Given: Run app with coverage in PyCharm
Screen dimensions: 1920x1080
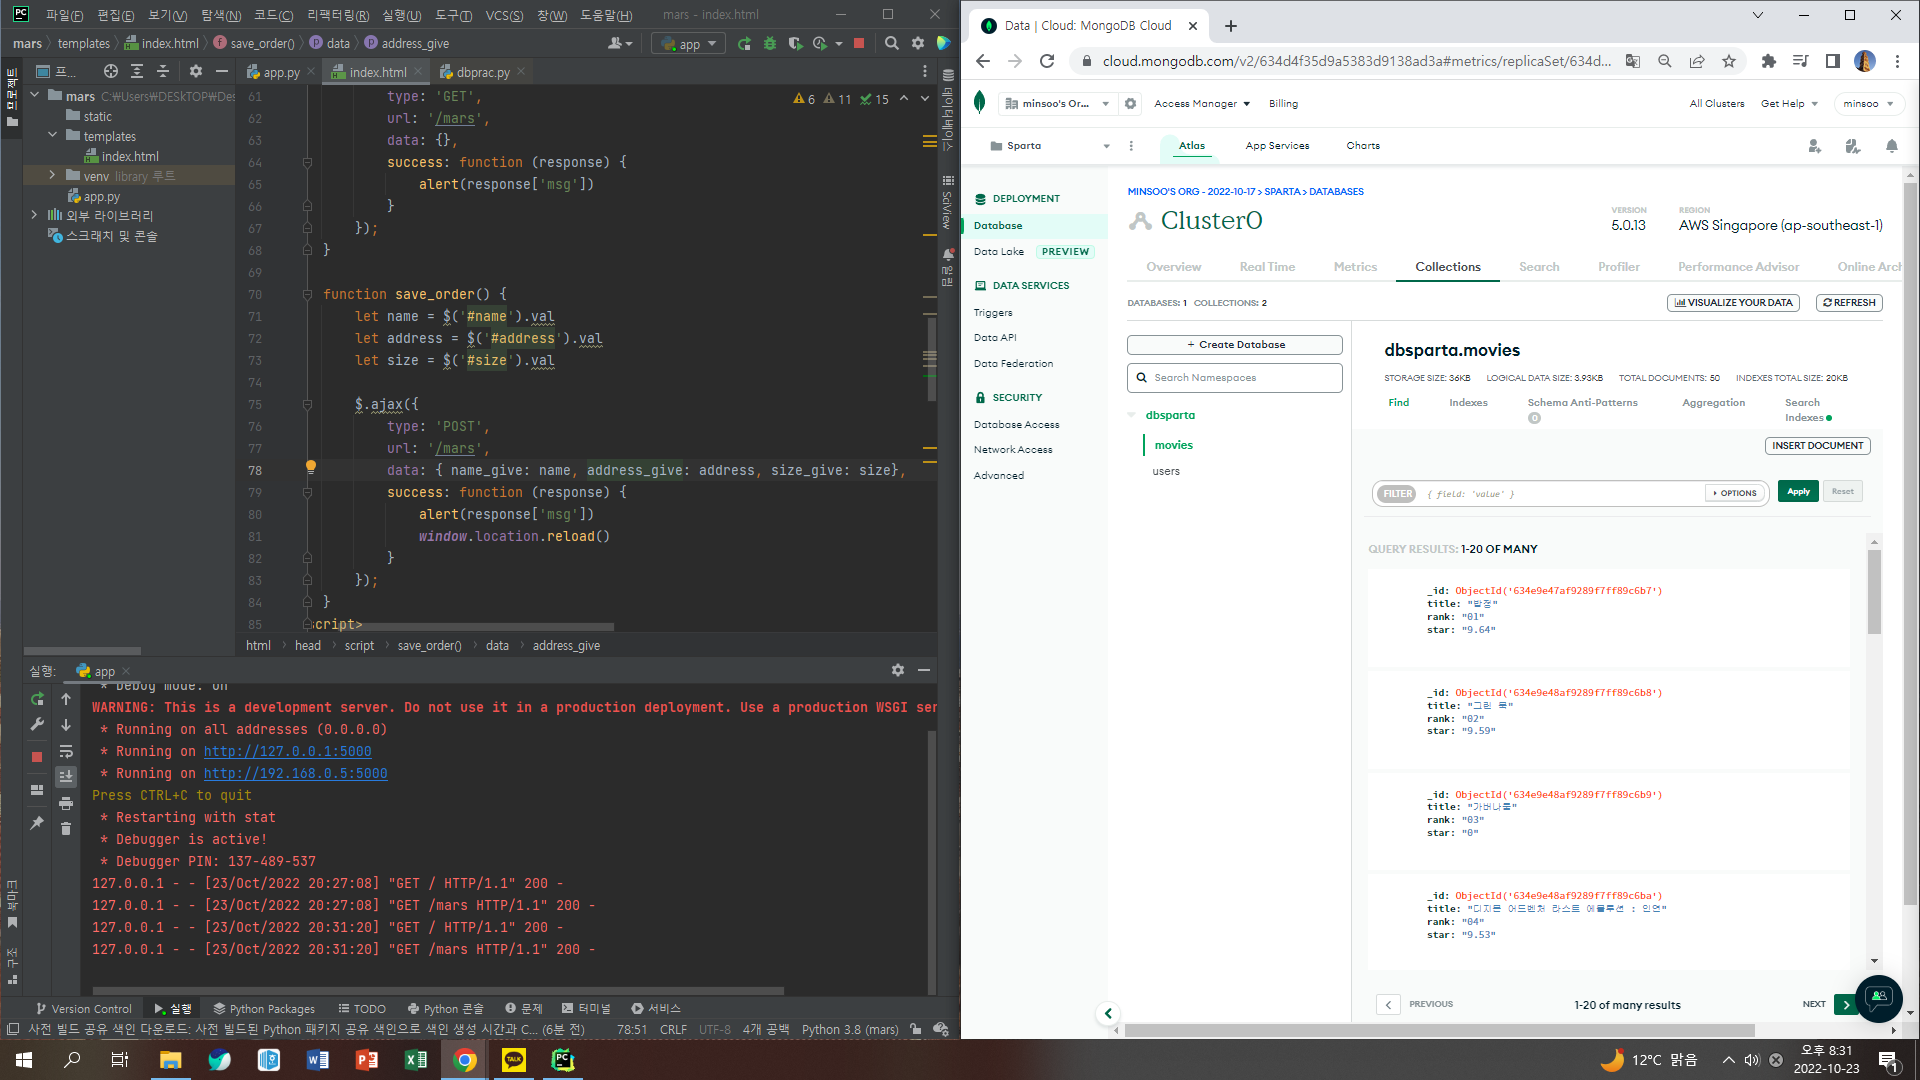Looking at the screenshot, I should tap(795, 44).
